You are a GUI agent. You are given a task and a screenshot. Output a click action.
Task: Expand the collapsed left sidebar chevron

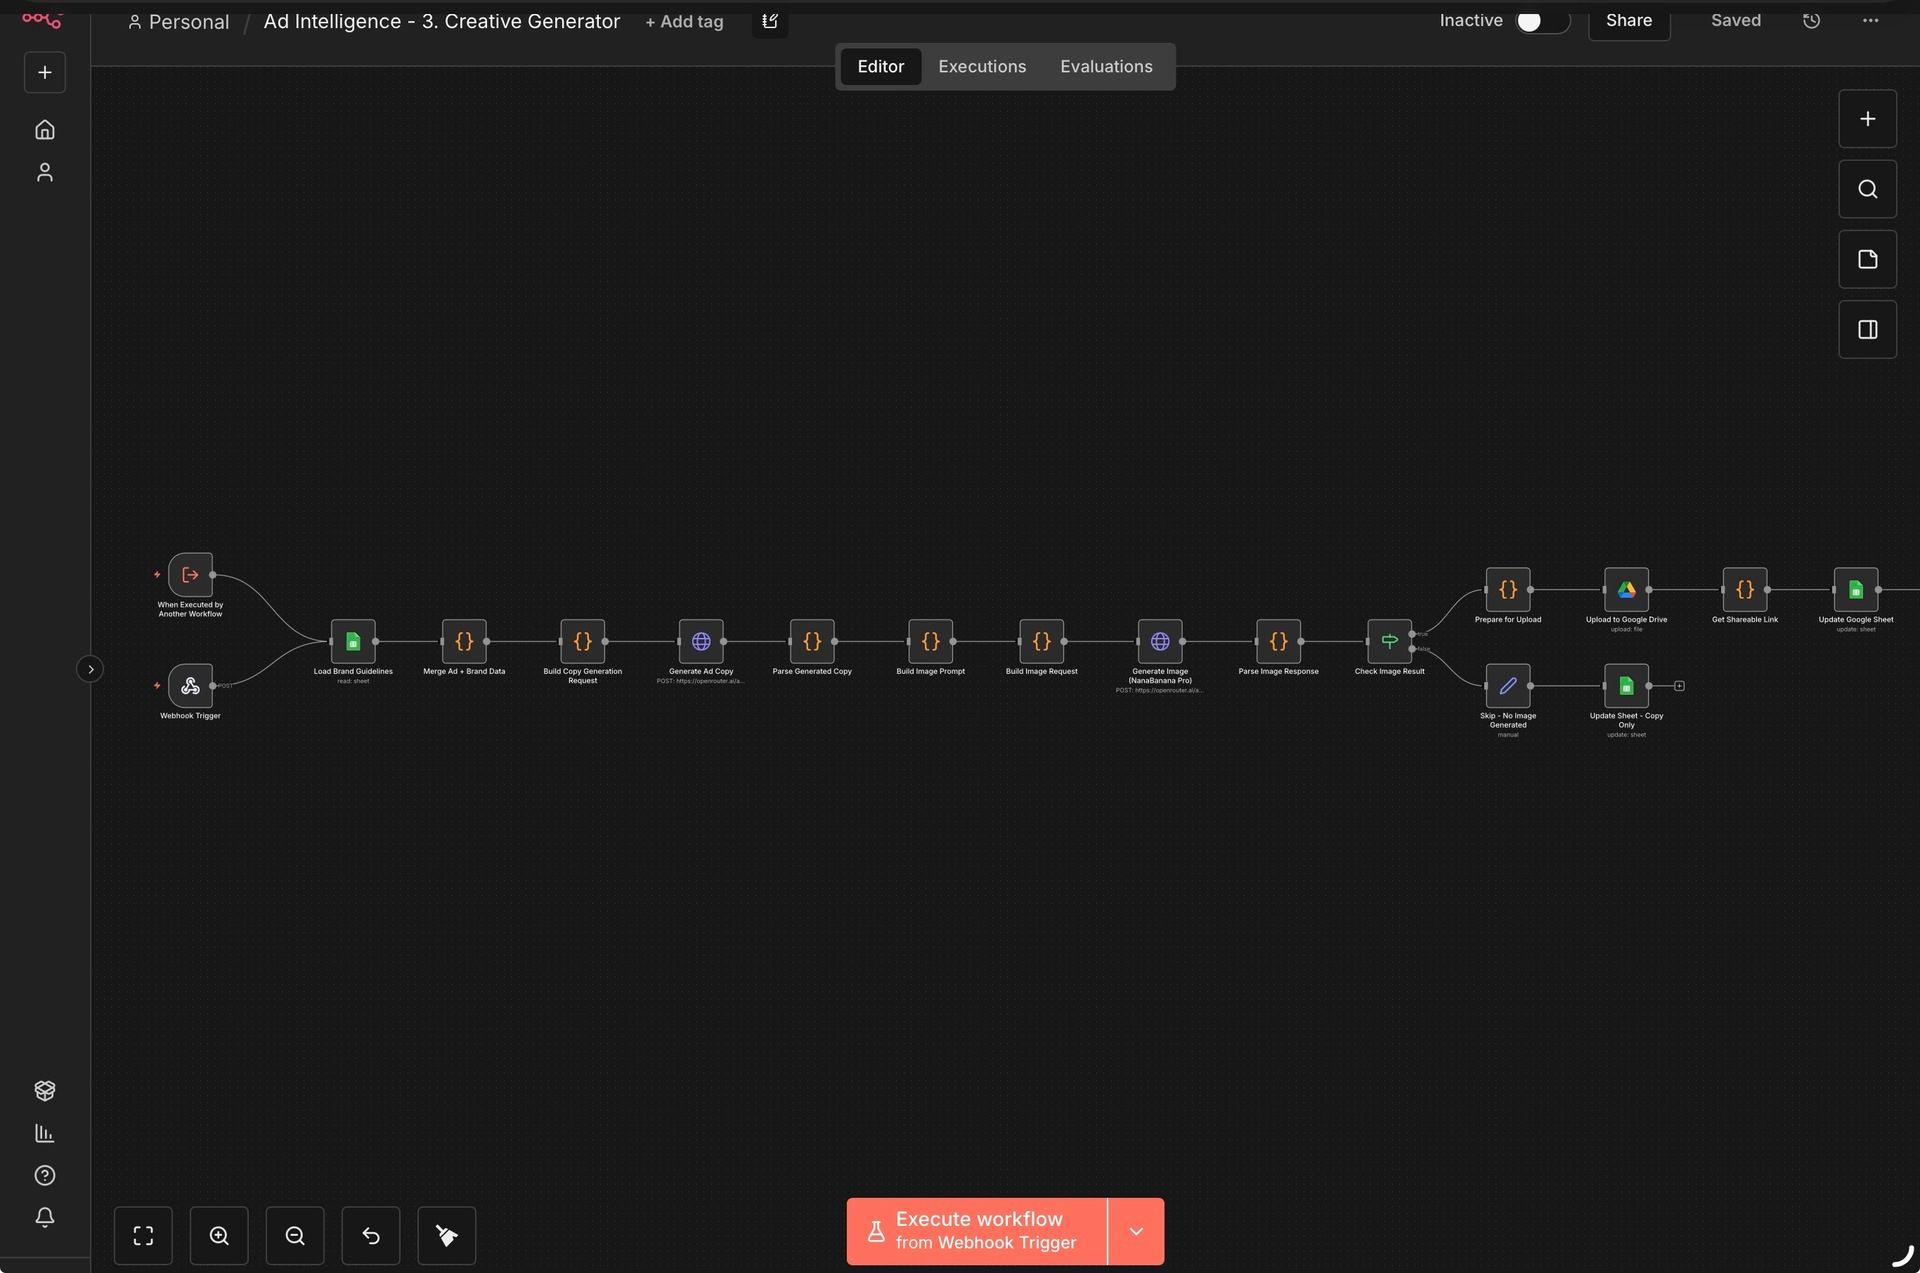coord(90,669)
